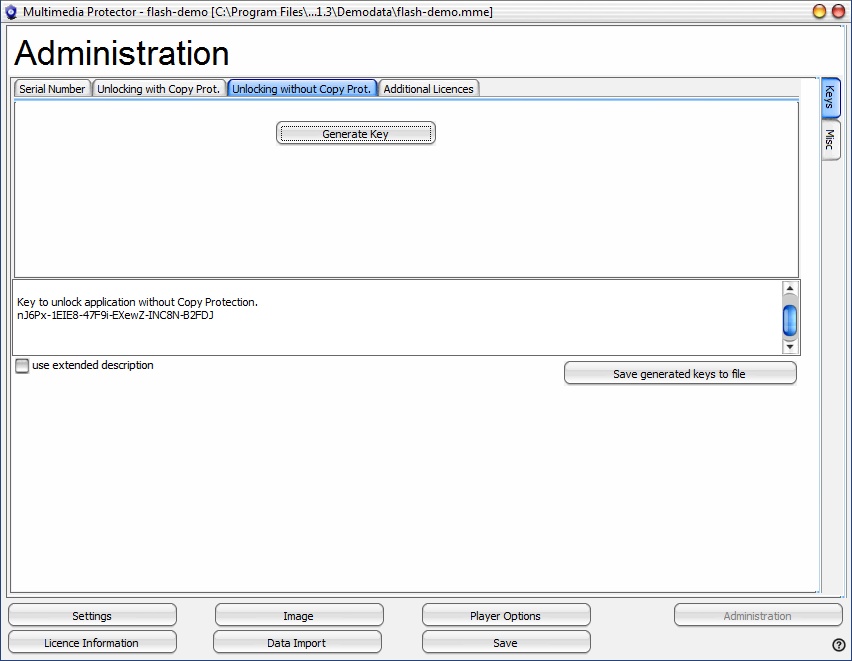The height and width of the screenshot is (661, 852).
Task: Open the Settings section
Action: click(92, 616)
